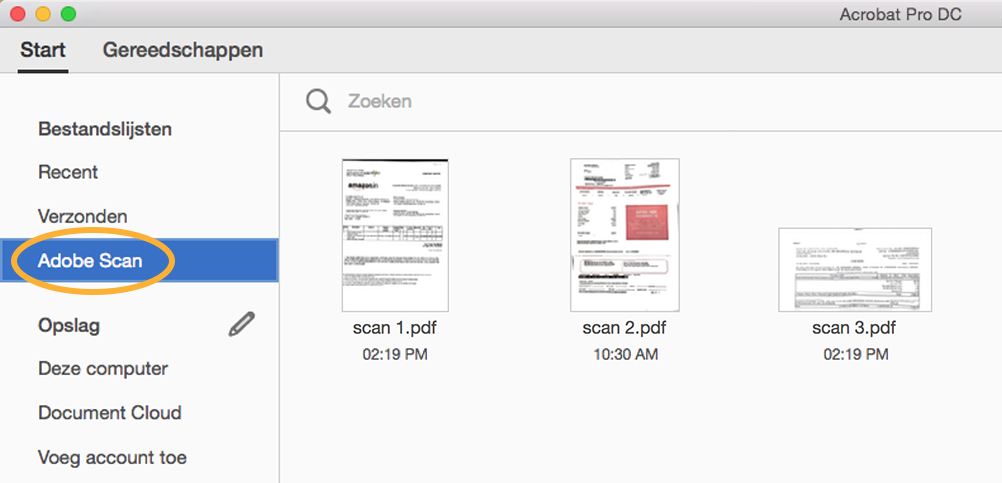This screenshot has height=483, width=1002.
Task: Click Voeg account toe link
Action: pos(112,457)
